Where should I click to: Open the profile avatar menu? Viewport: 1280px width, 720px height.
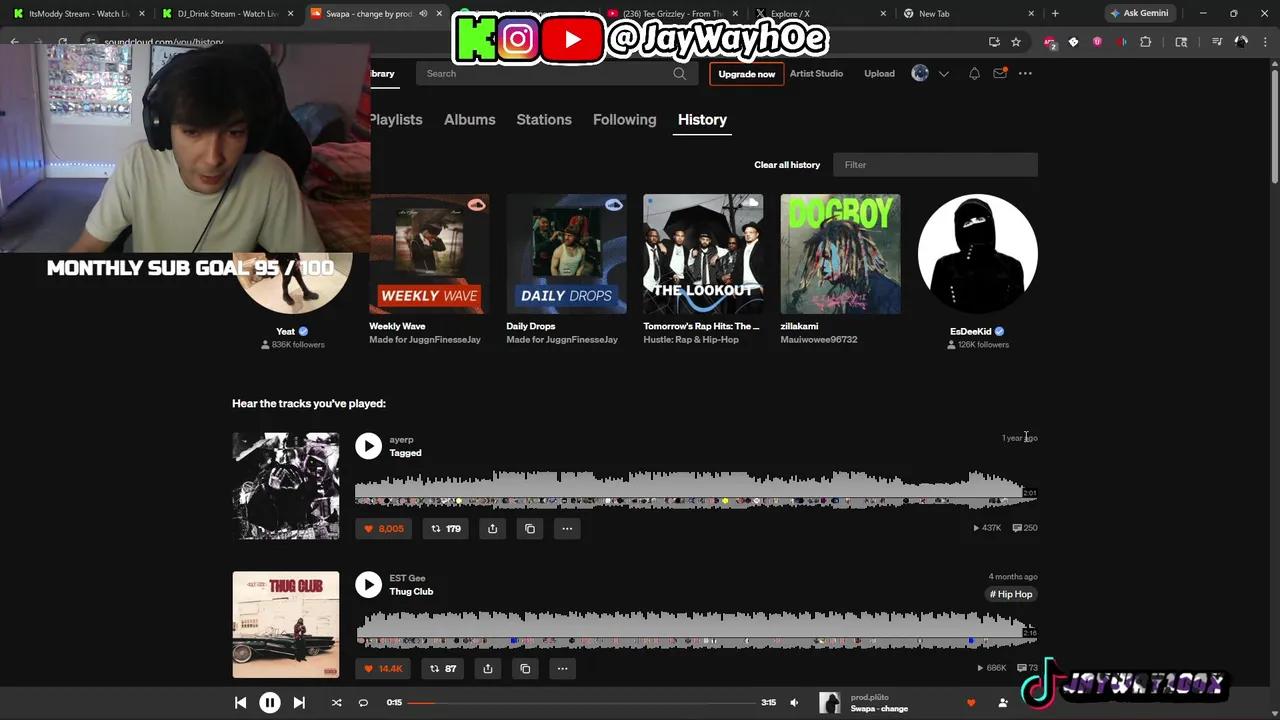point(920,73)
